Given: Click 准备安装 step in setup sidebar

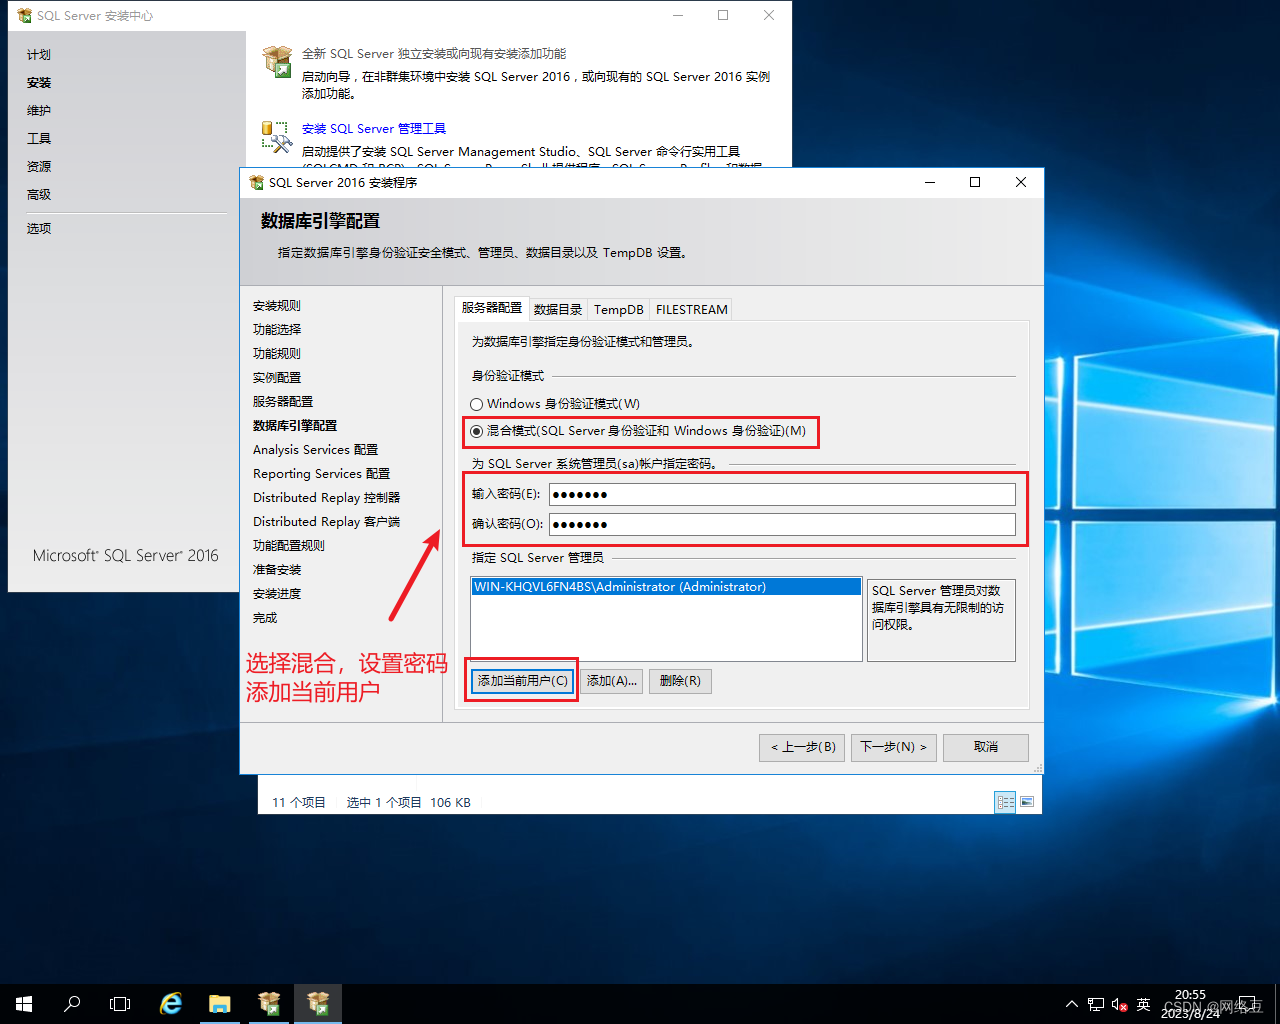Looking at the screenshot, I should [x=277, y=570].
